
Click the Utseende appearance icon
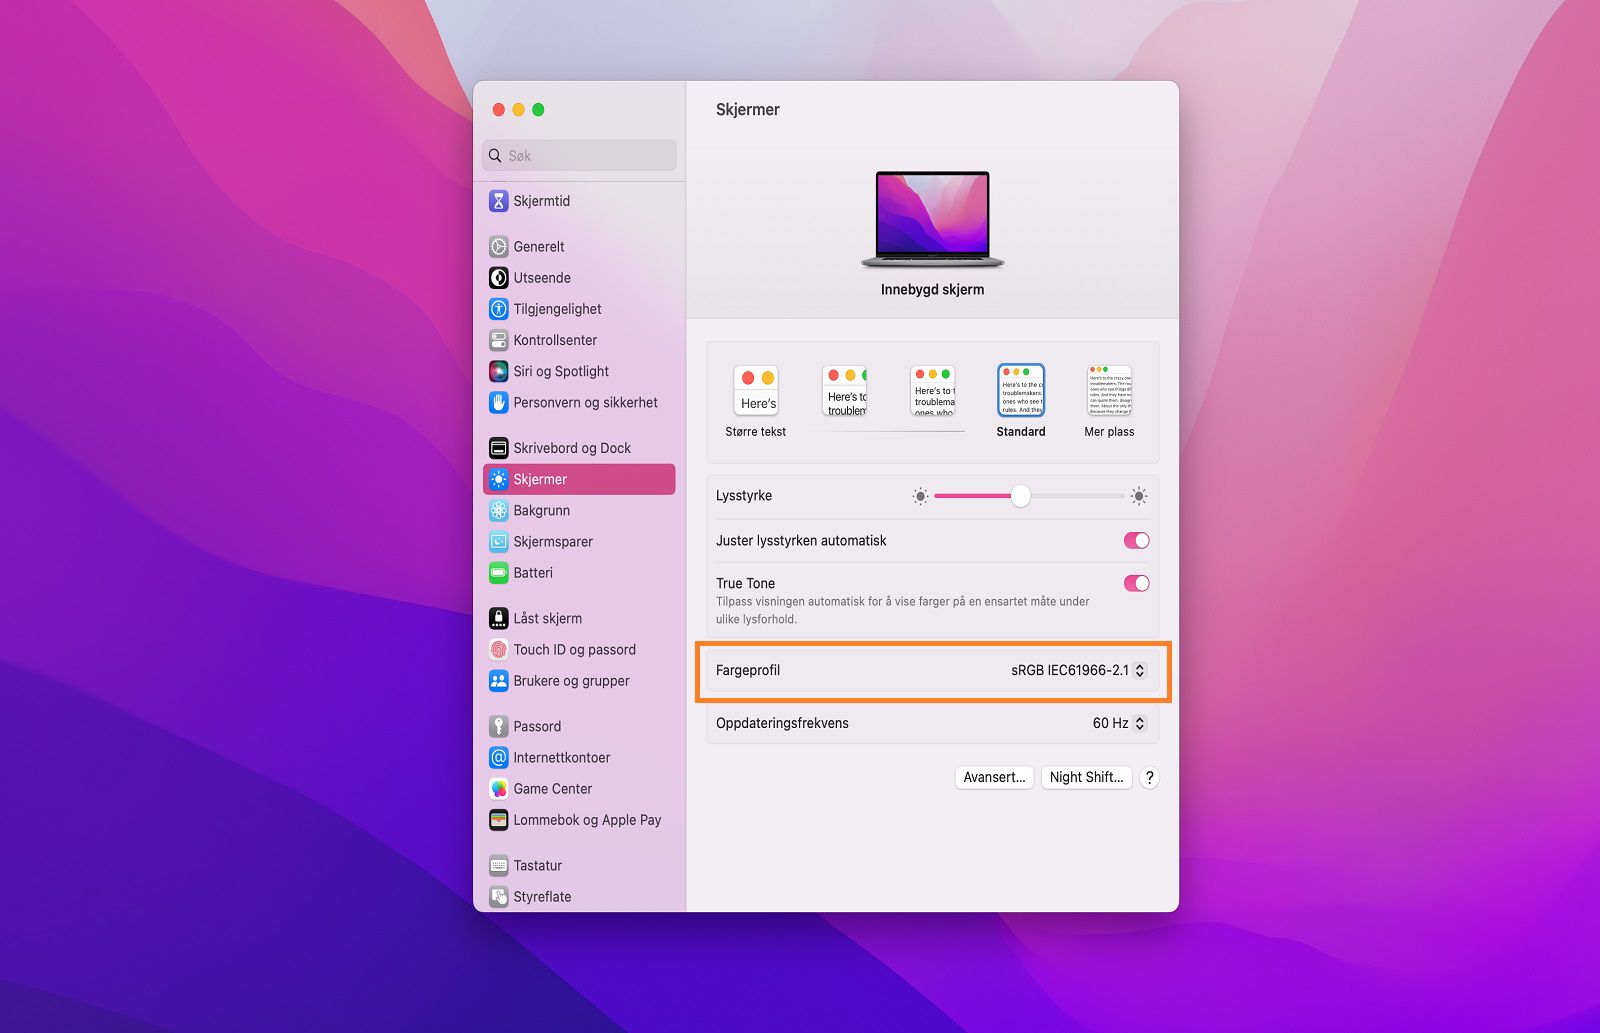click(x=498, y=278)
